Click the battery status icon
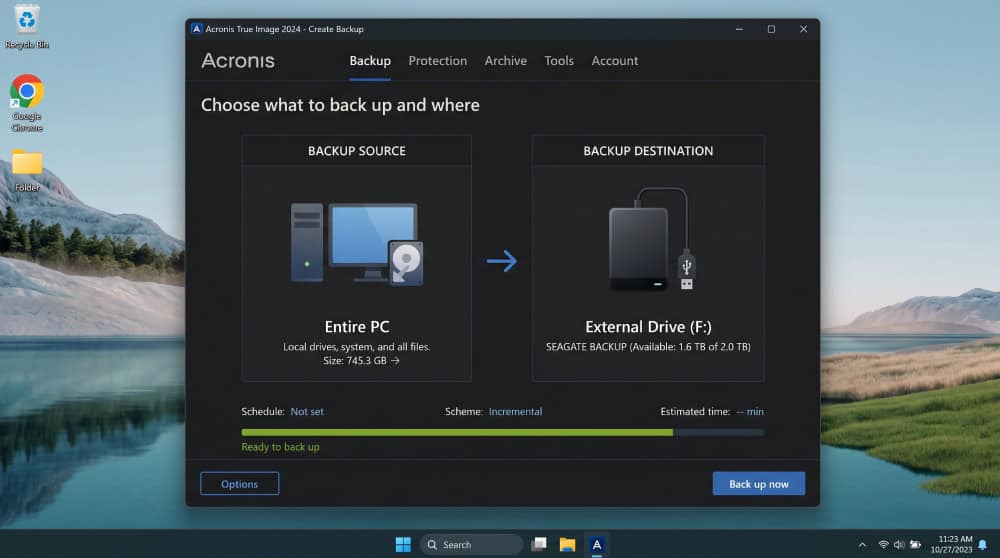The height and width of the screenshot is (558, 1000). point(915,545)
